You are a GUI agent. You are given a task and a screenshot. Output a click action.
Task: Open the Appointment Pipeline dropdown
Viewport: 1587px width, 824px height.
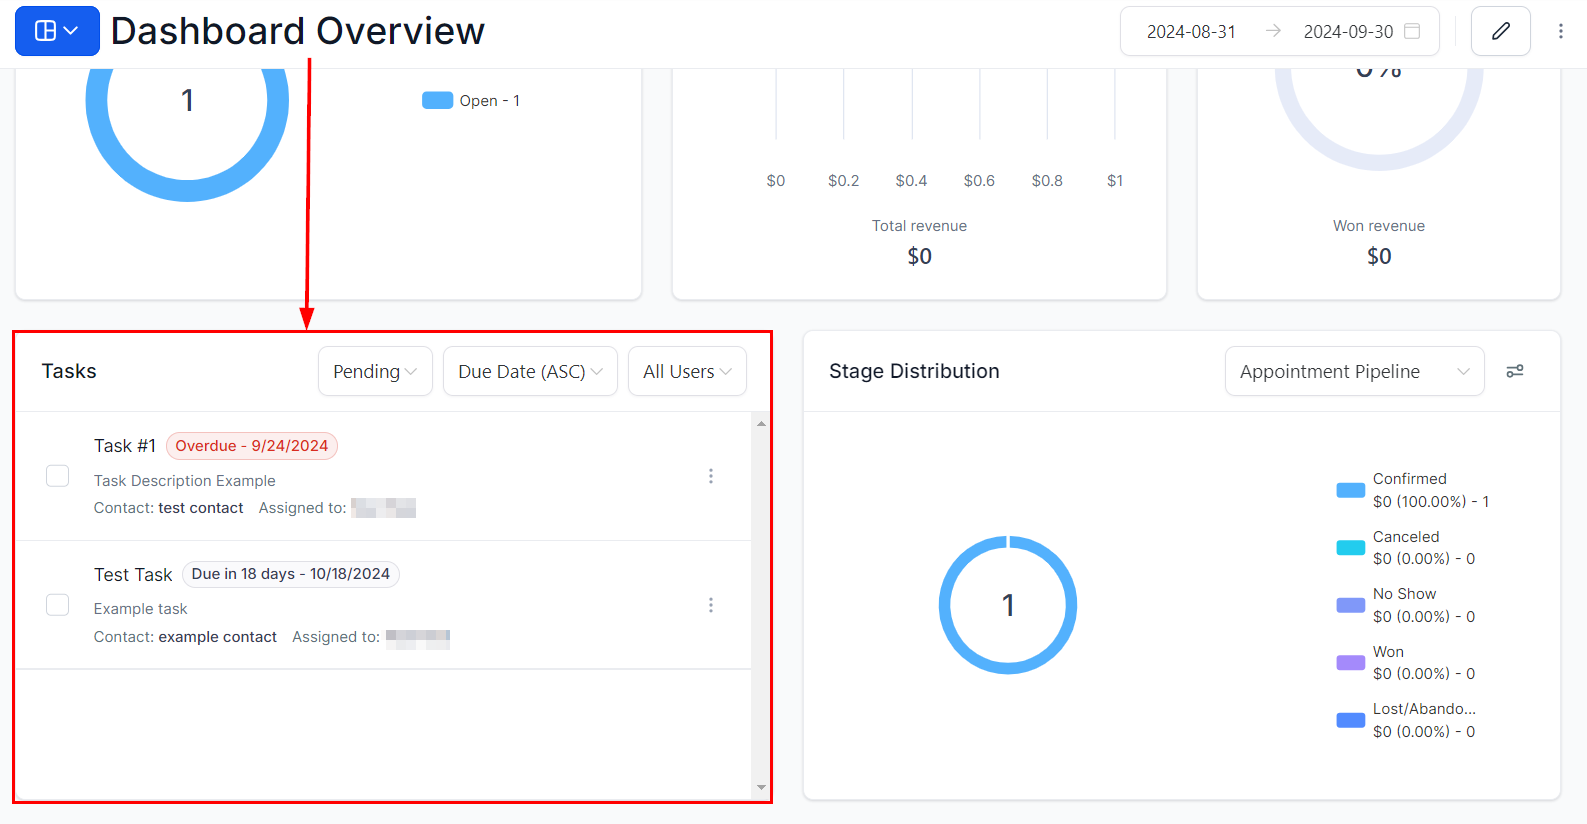[1353, 371]
